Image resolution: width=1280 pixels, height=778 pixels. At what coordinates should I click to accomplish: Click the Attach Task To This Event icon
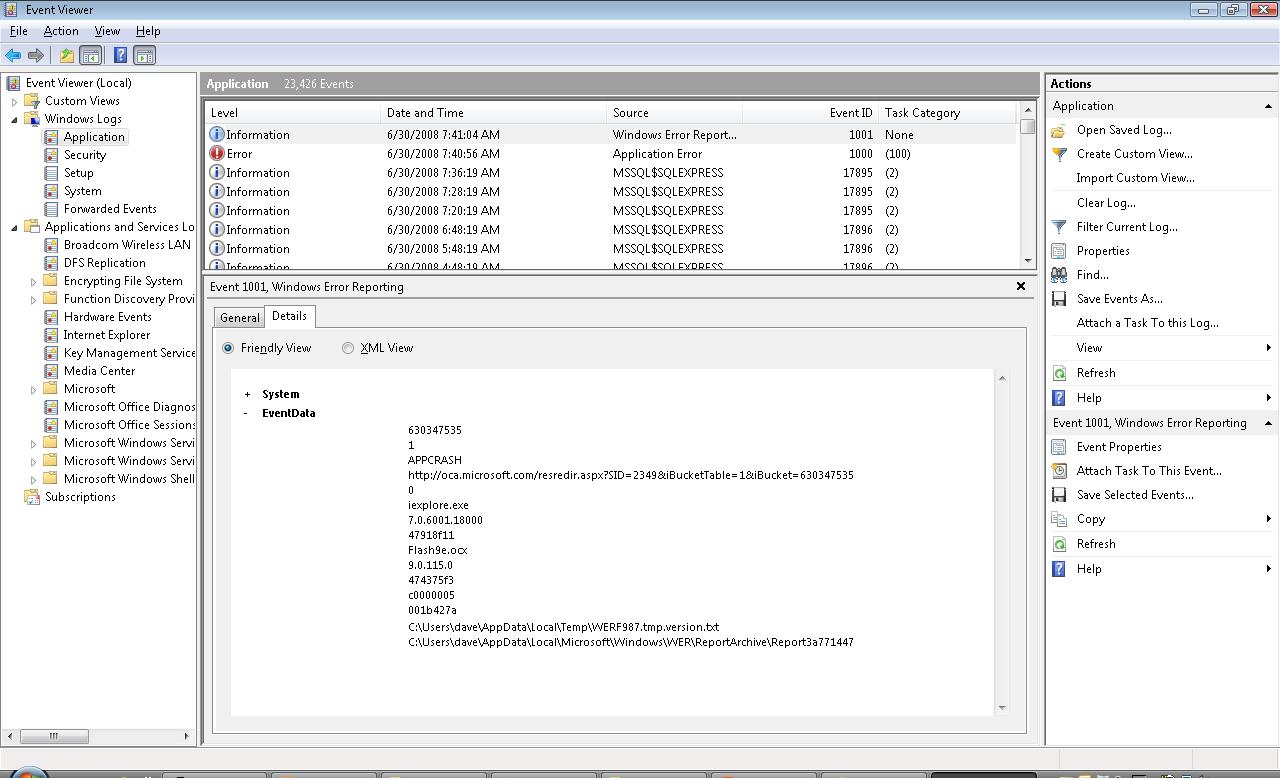1059,471
